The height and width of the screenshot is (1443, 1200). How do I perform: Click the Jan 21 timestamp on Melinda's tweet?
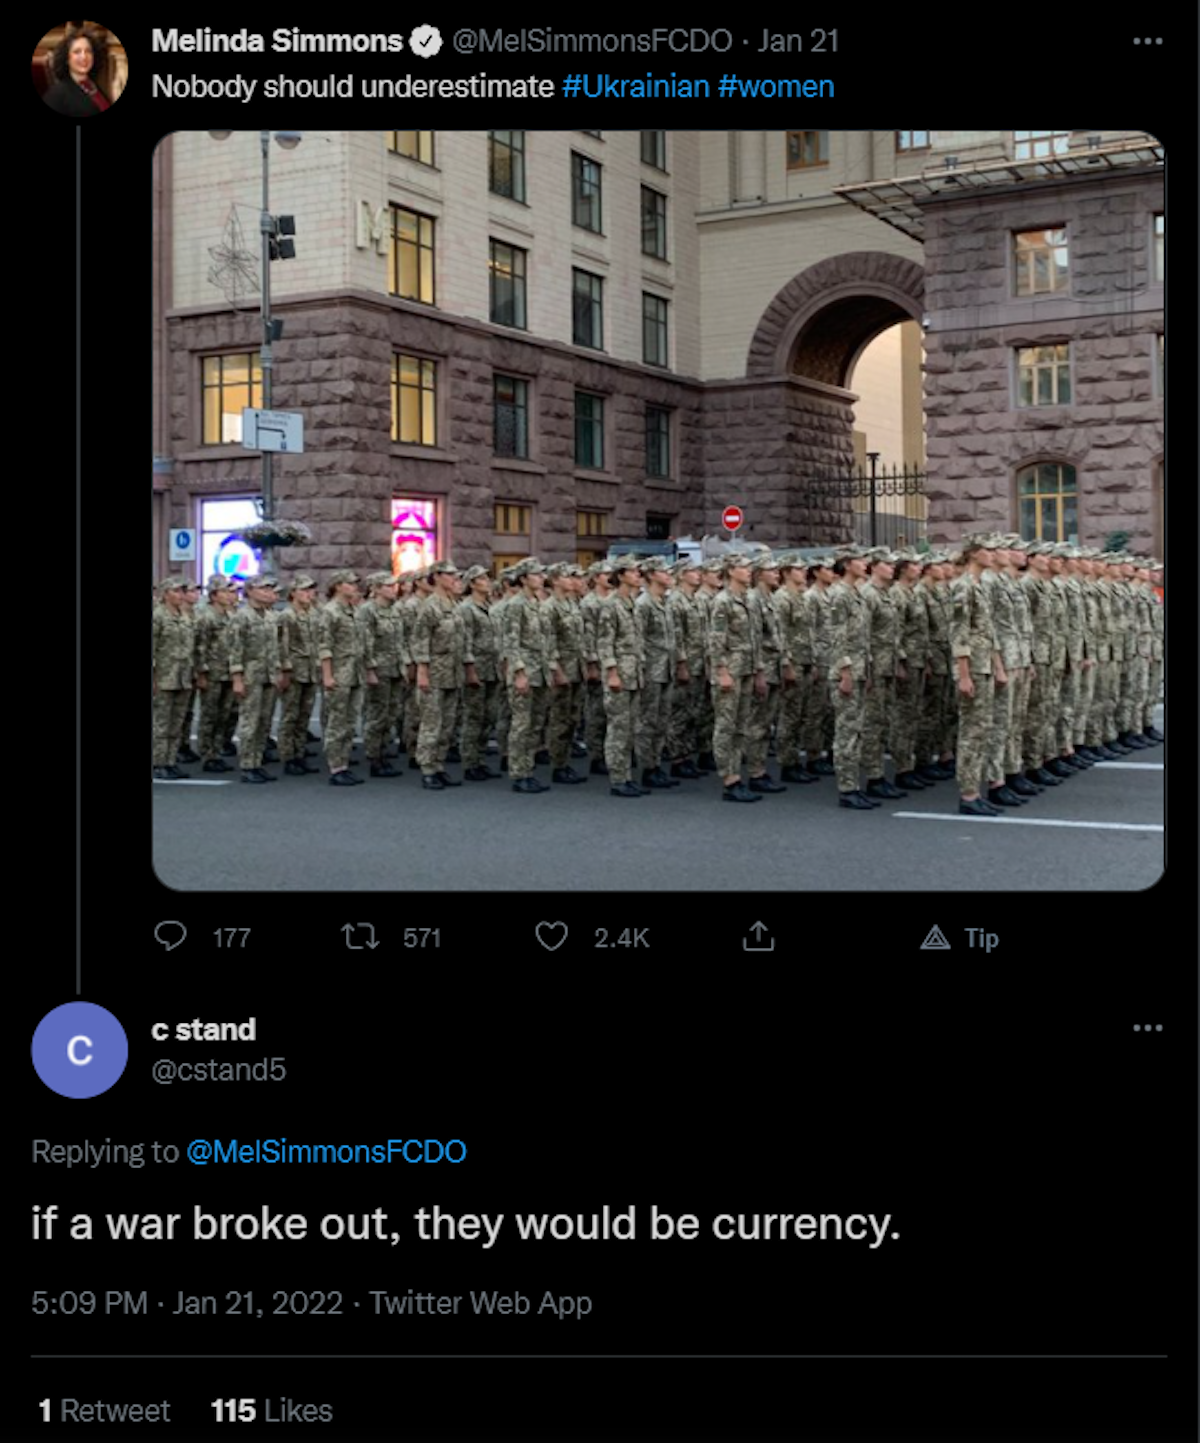[x=798, y=41]
